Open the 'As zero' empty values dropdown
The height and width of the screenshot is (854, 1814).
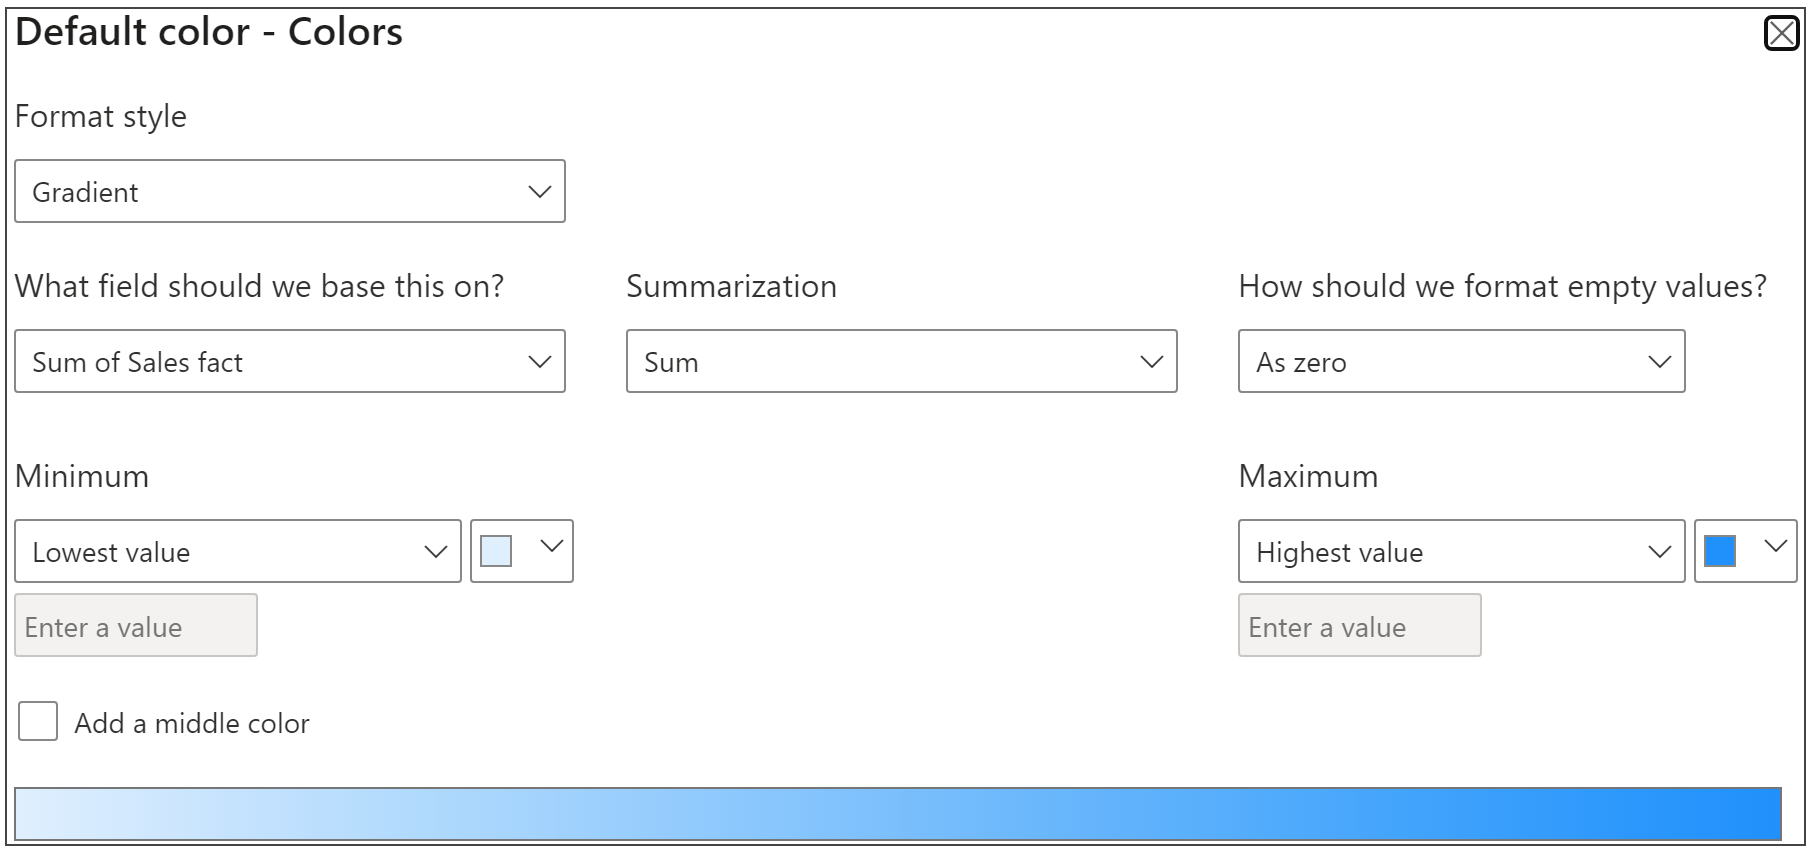tap(1460, 361)
